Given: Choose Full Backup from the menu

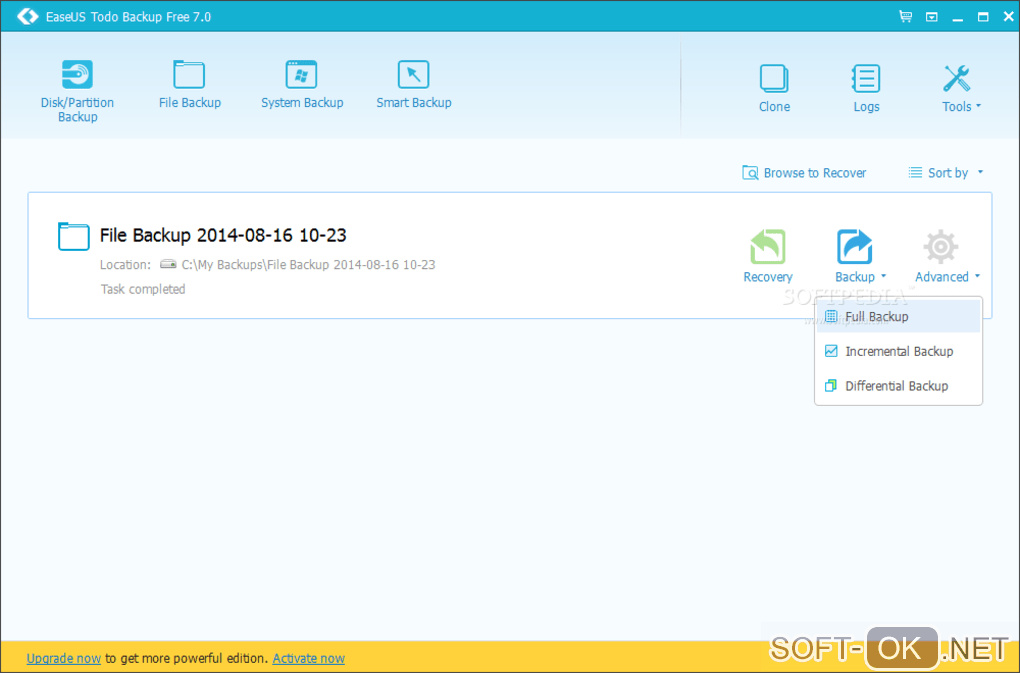Looking at the screenshot, I should tap(898, 317).
